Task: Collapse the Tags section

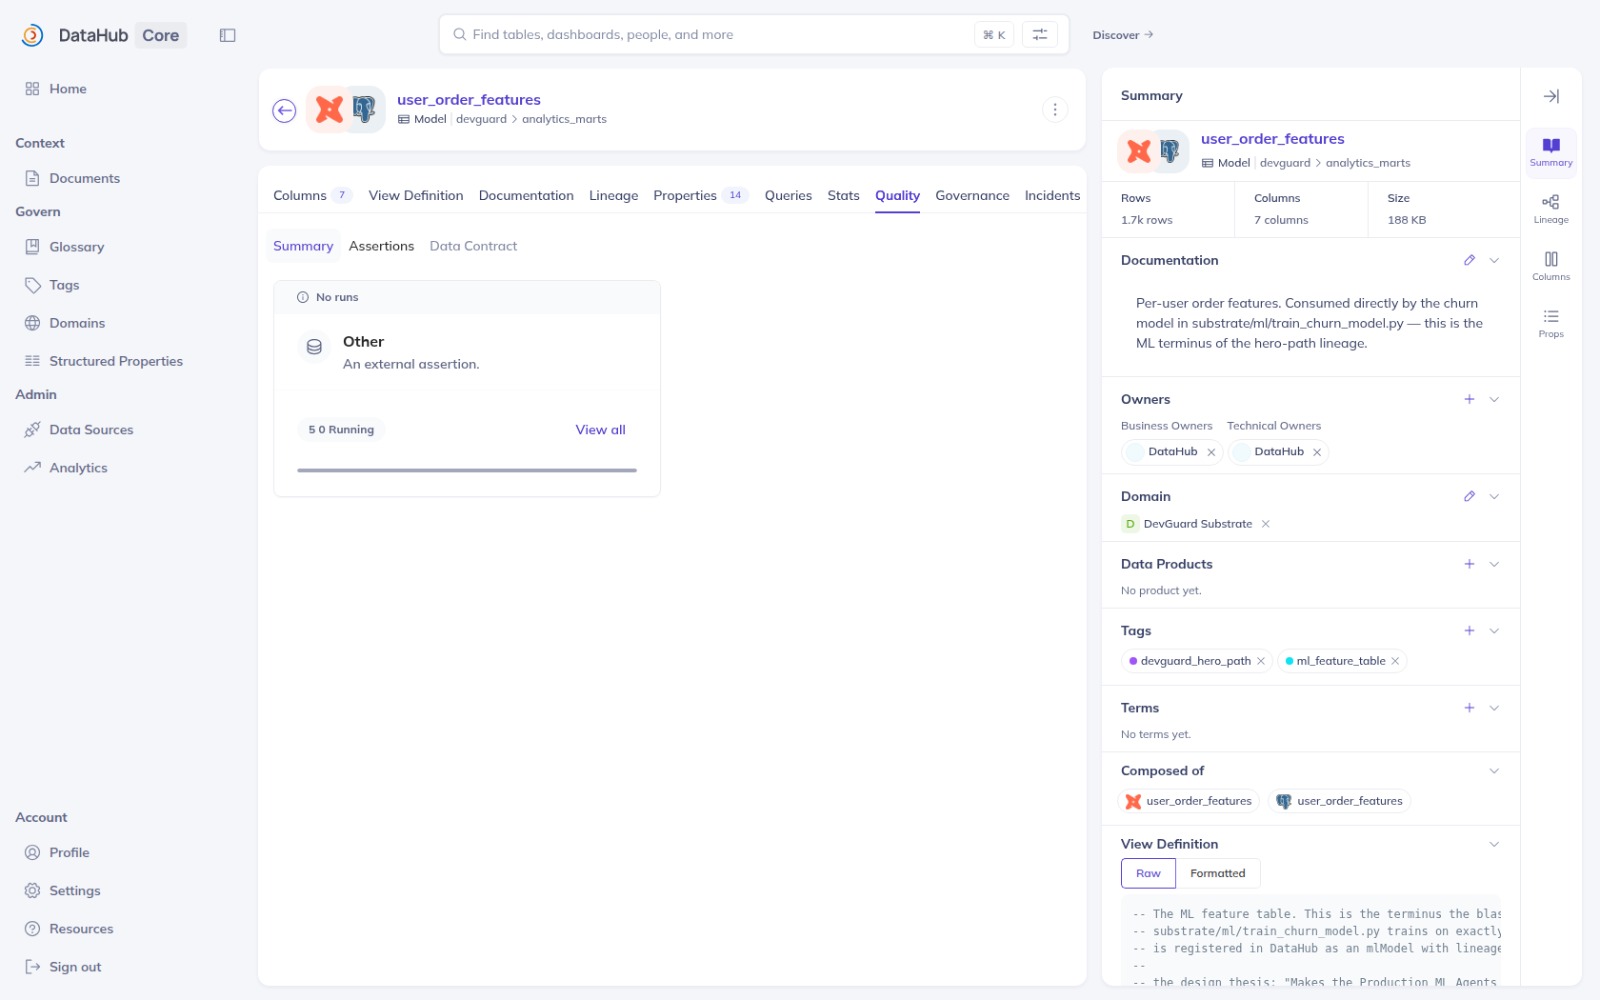Action: [x=1494, y=631]
